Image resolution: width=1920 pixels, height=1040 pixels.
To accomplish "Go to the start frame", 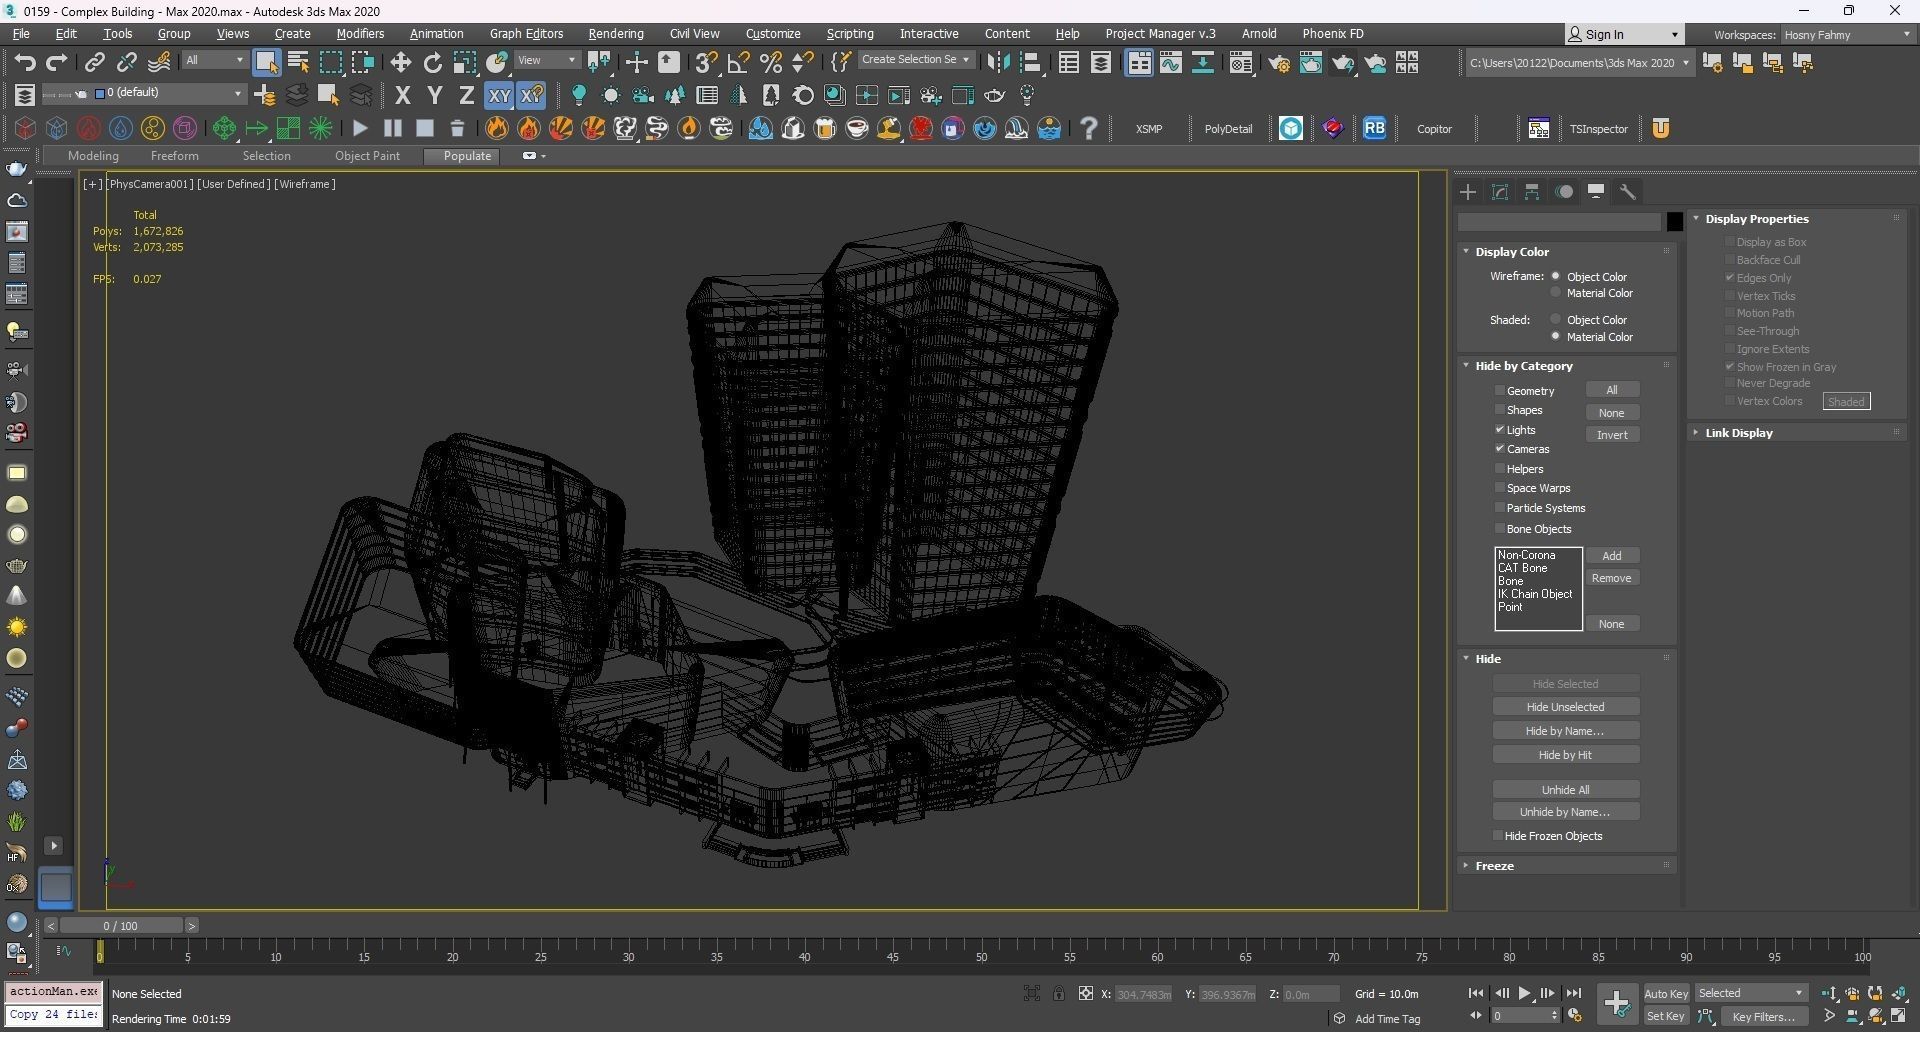I will pyautogui.click(x=1475, y=993).
